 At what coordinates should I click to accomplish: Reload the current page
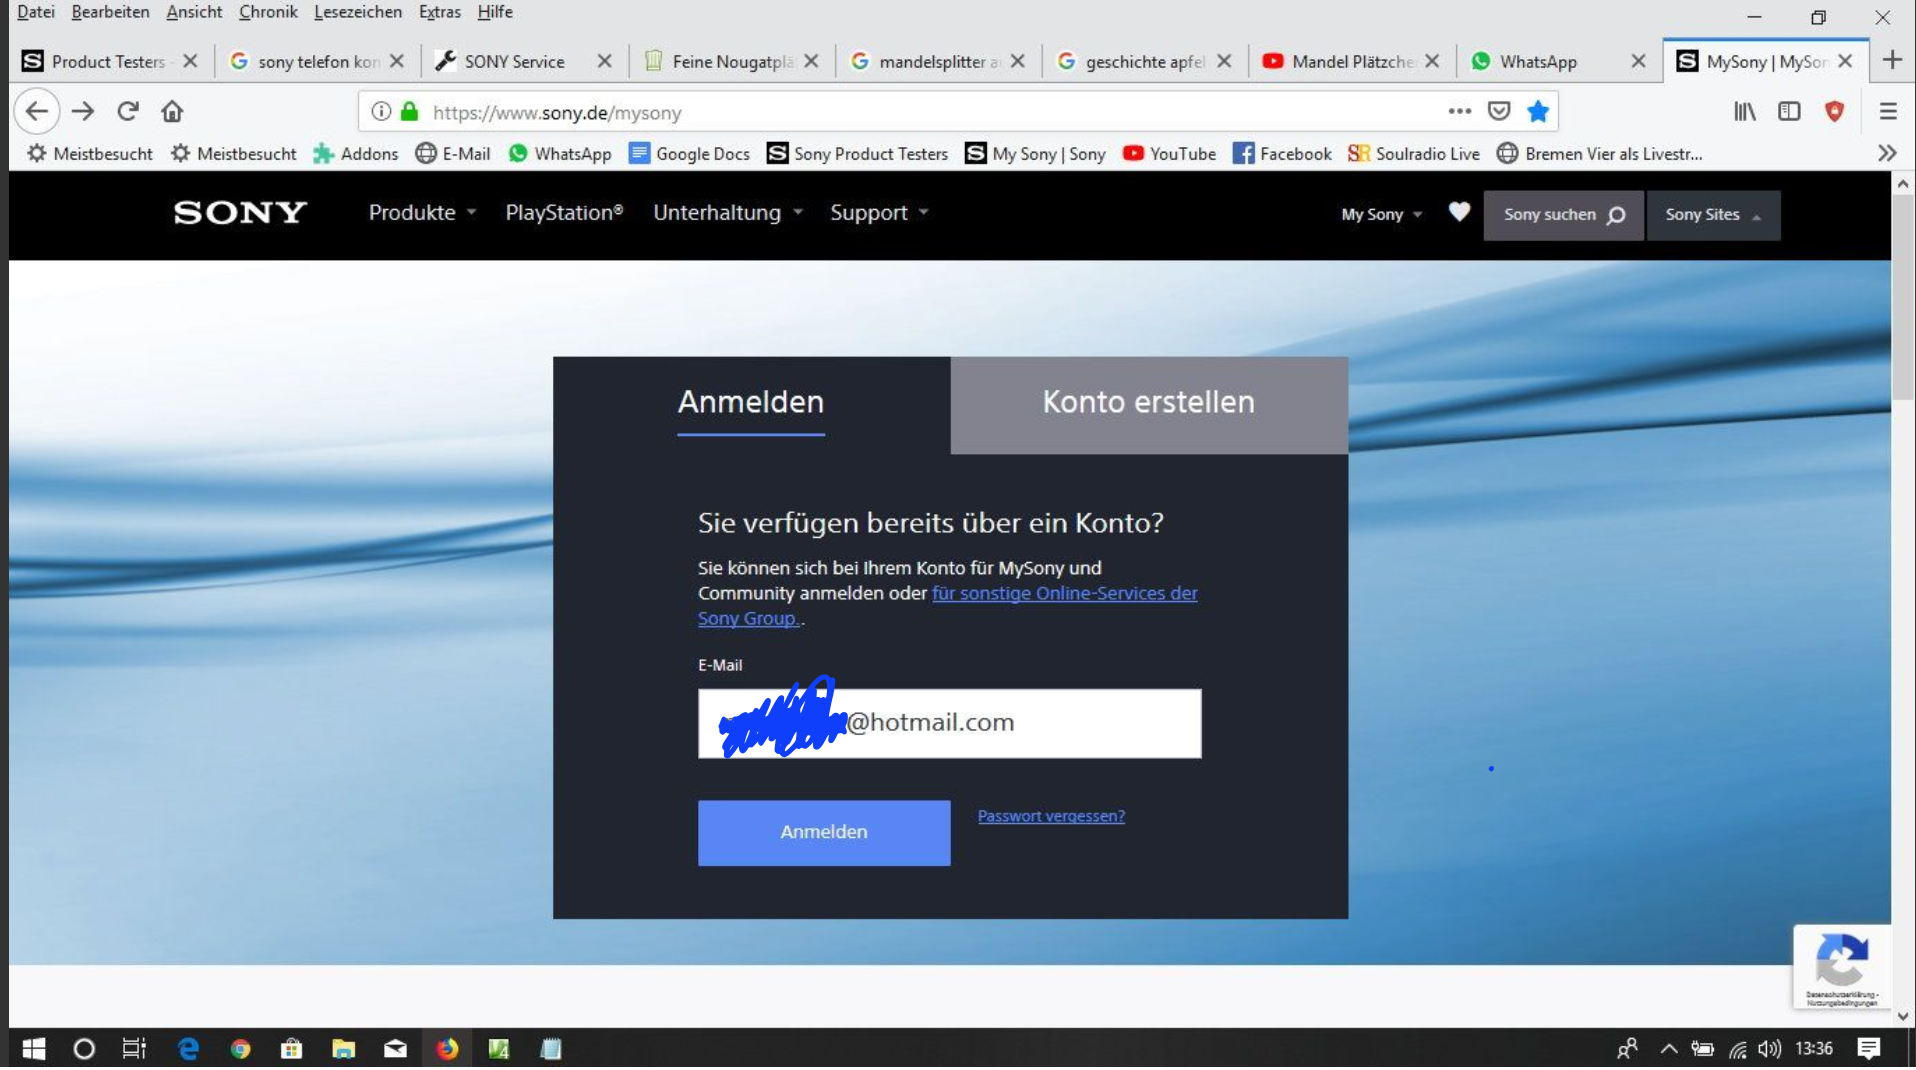coord(127,111)
